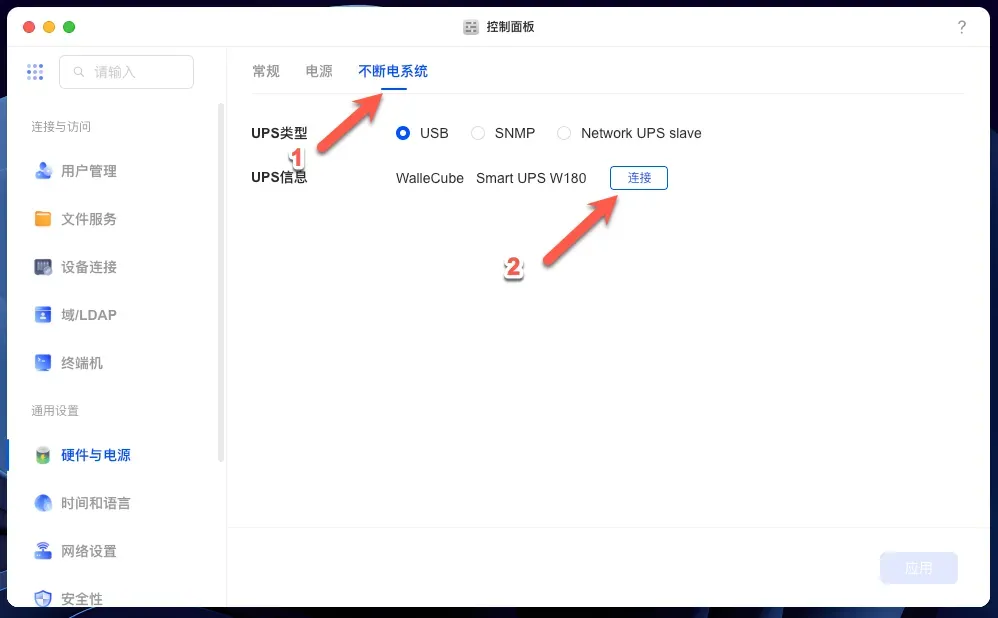This screenshot has height=618, width=998.
Task: Open 文件服务 in the sidebar
Action: click(89, 219)
